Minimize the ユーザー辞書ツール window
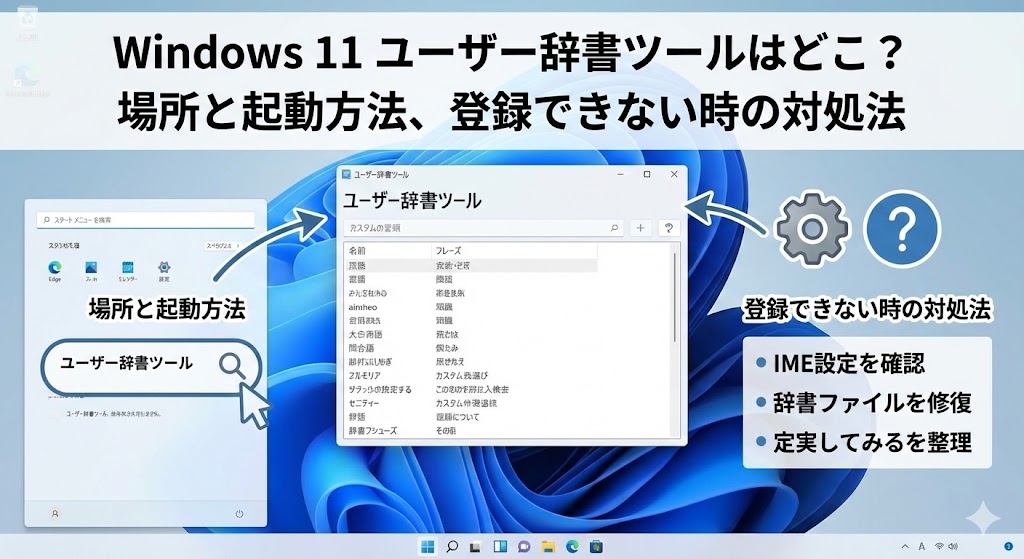1024x559 pixels. (x=620, y=174)
